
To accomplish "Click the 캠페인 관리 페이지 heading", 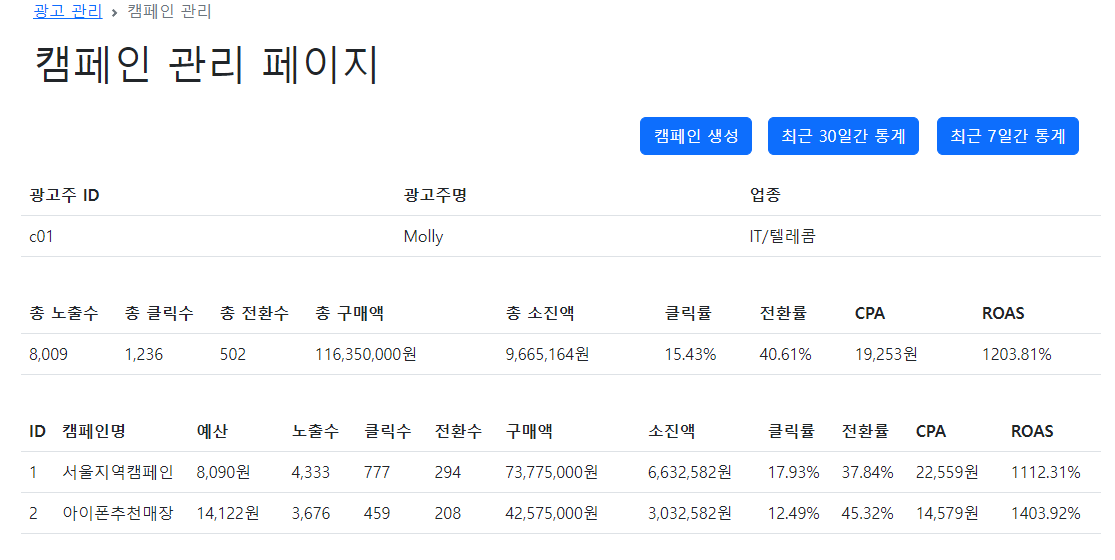I will point(206,65).
